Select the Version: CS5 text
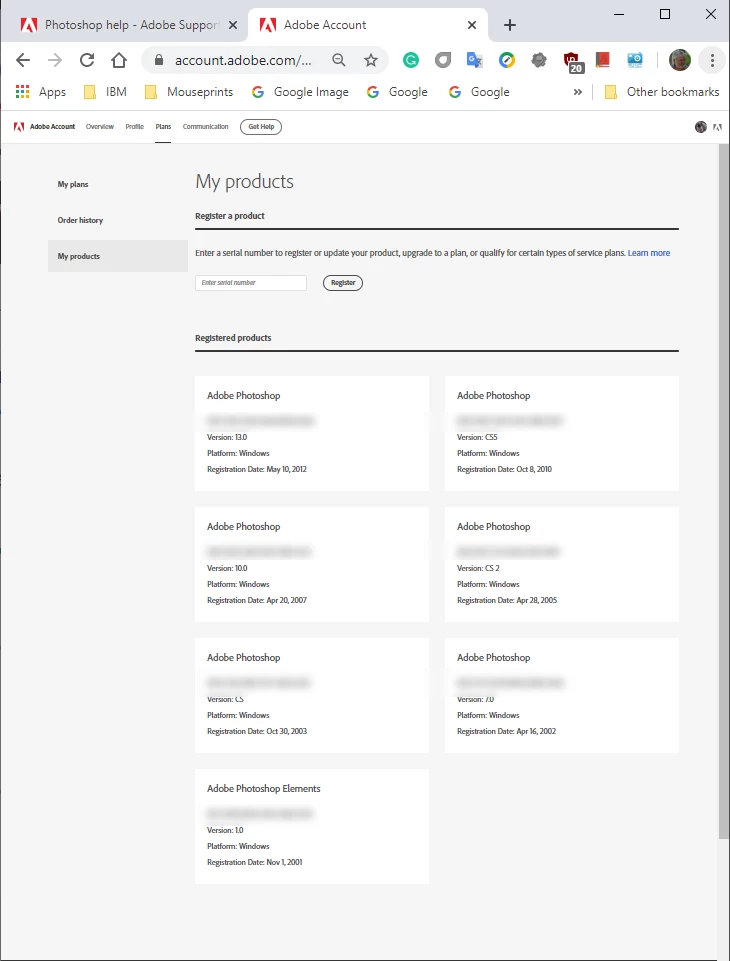The image size is (730, 961). pos(477,438)
